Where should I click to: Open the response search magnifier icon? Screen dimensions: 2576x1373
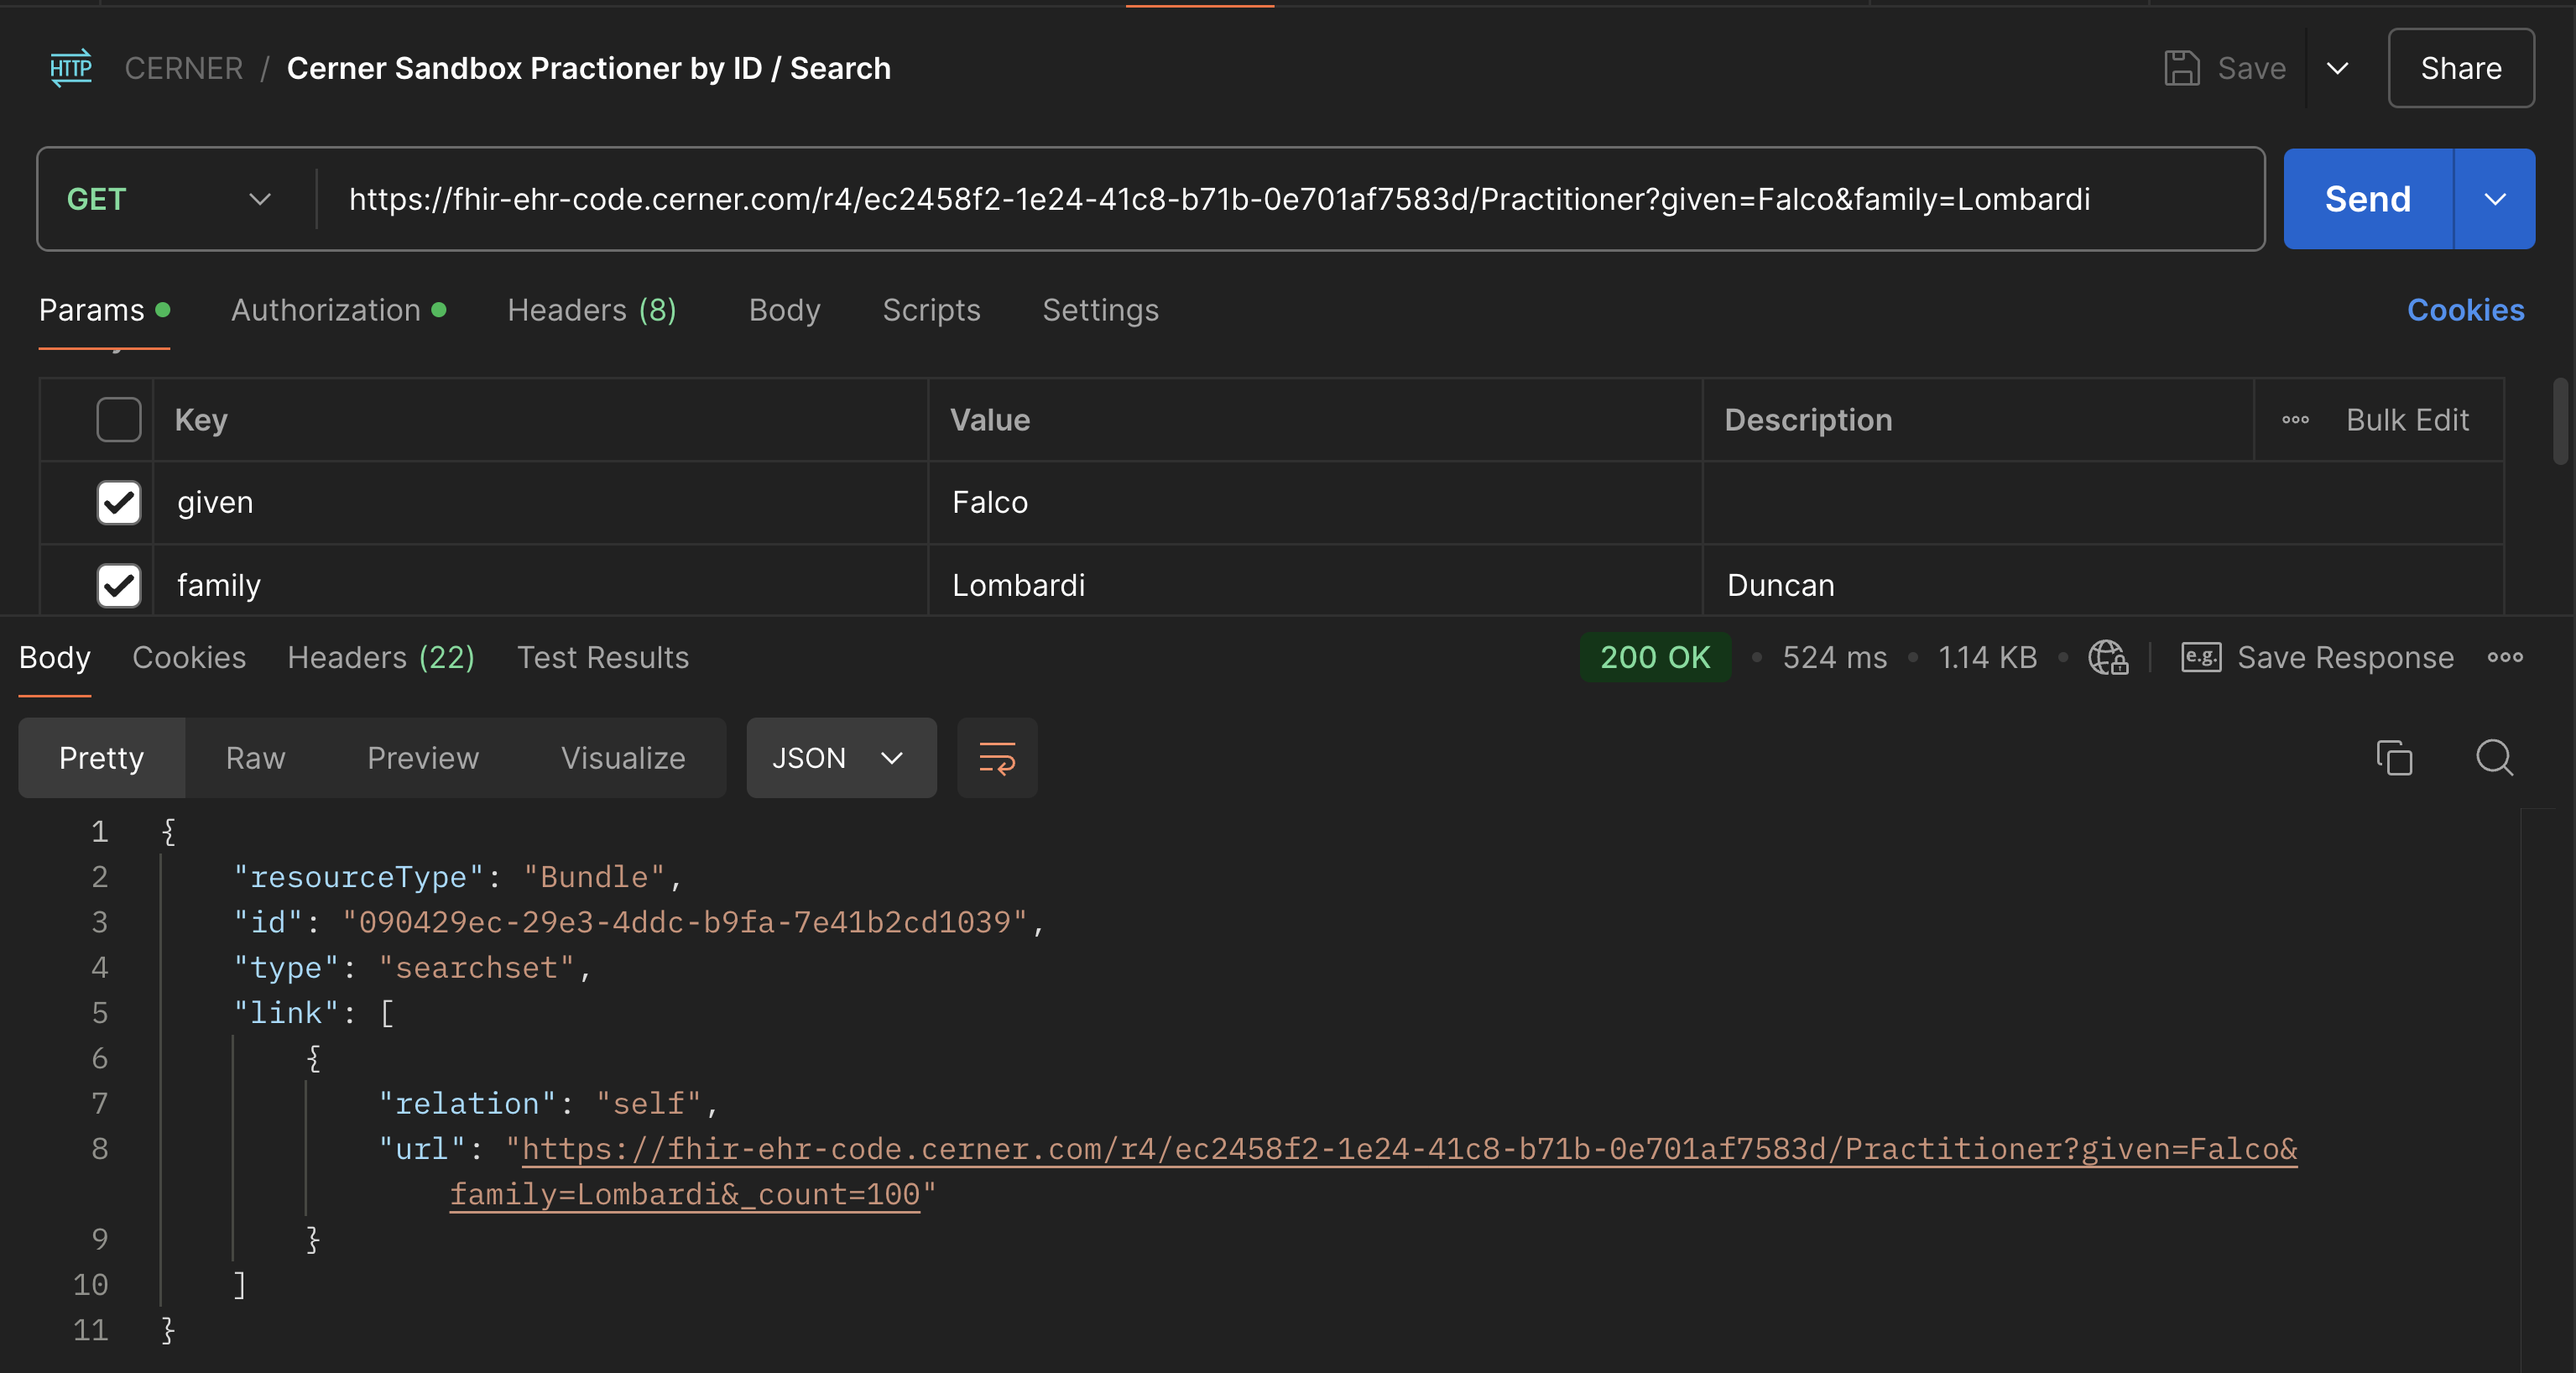point(2494,758)
